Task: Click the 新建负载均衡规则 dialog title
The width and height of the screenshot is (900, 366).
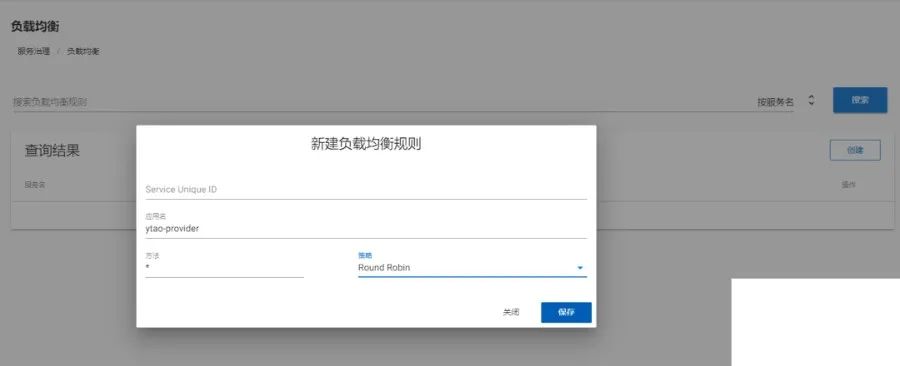Action: (x=366, y=144)
